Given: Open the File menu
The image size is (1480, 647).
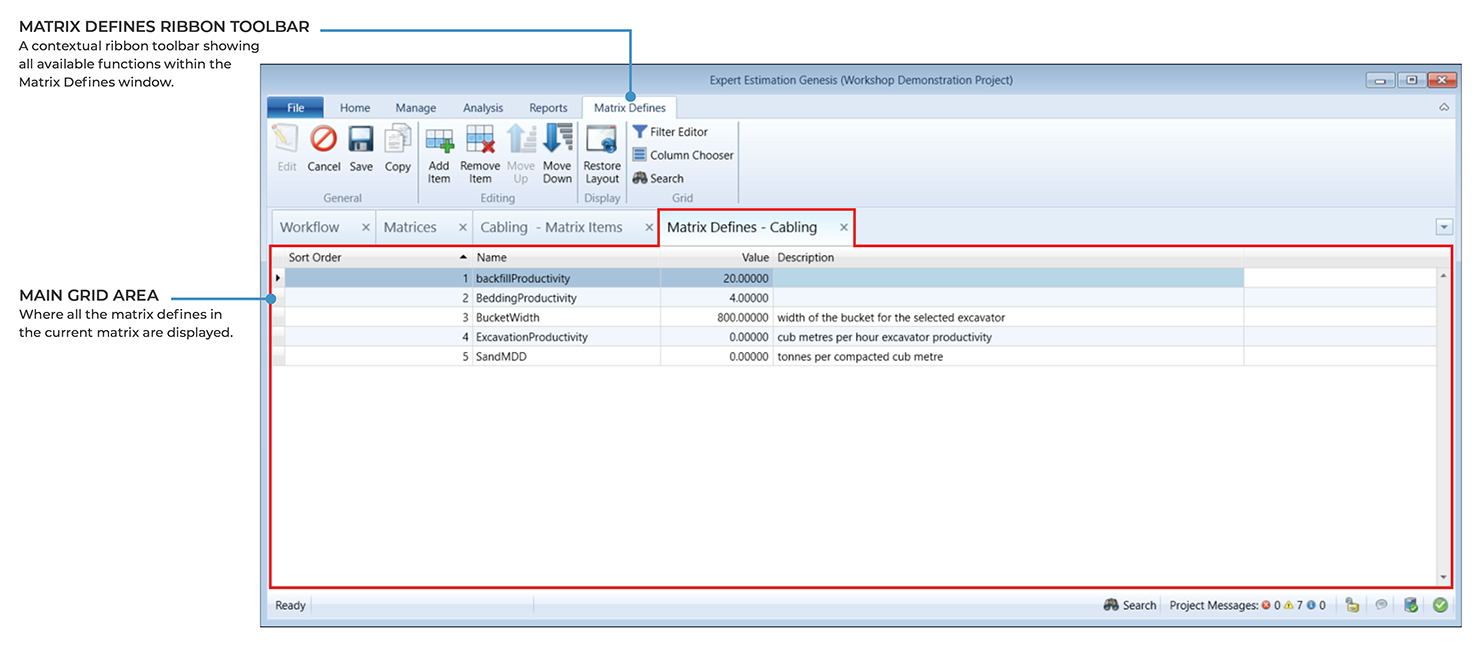Looking at the screenshot, I should tap(296, 108).
